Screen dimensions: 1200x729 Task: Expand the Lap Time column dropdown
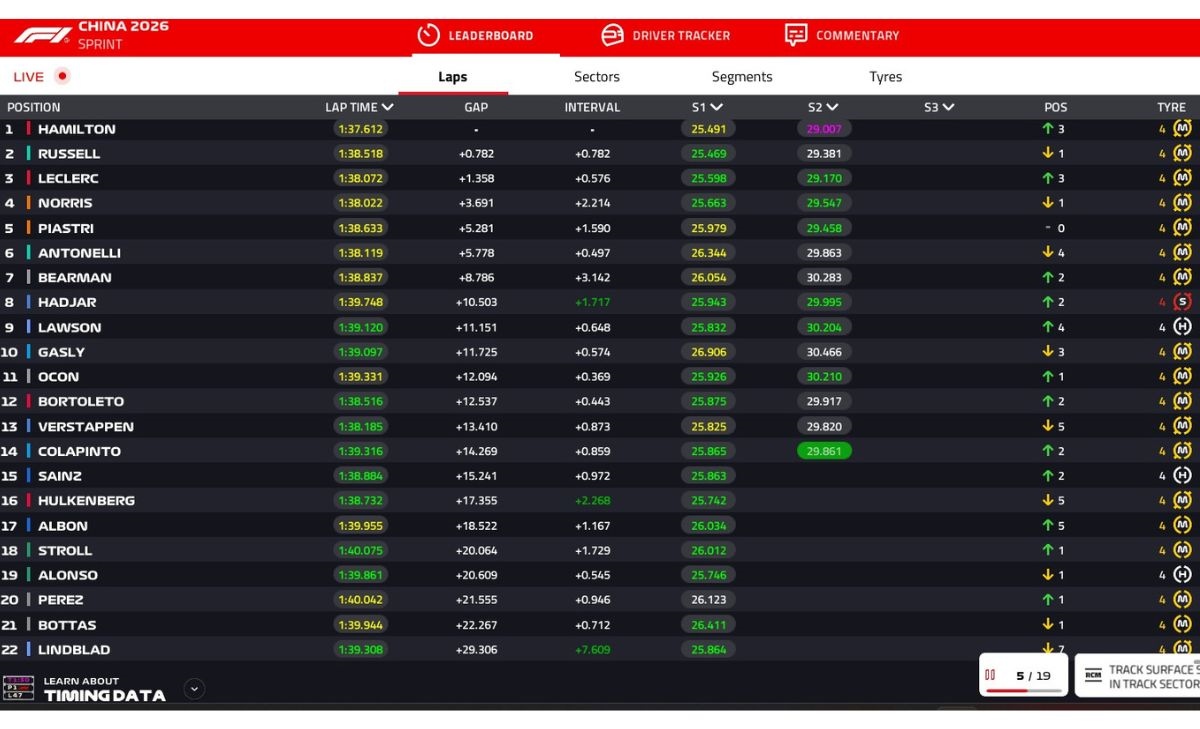click(387, 107)
